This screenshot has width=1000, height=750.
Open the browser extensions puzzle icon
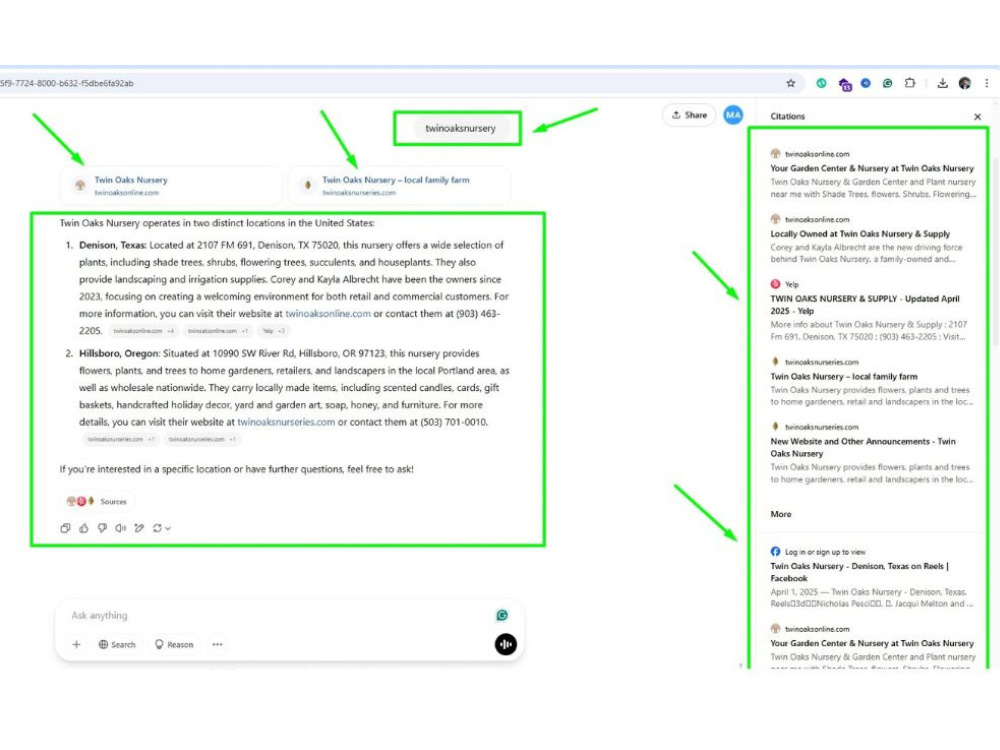coord(910,83)
